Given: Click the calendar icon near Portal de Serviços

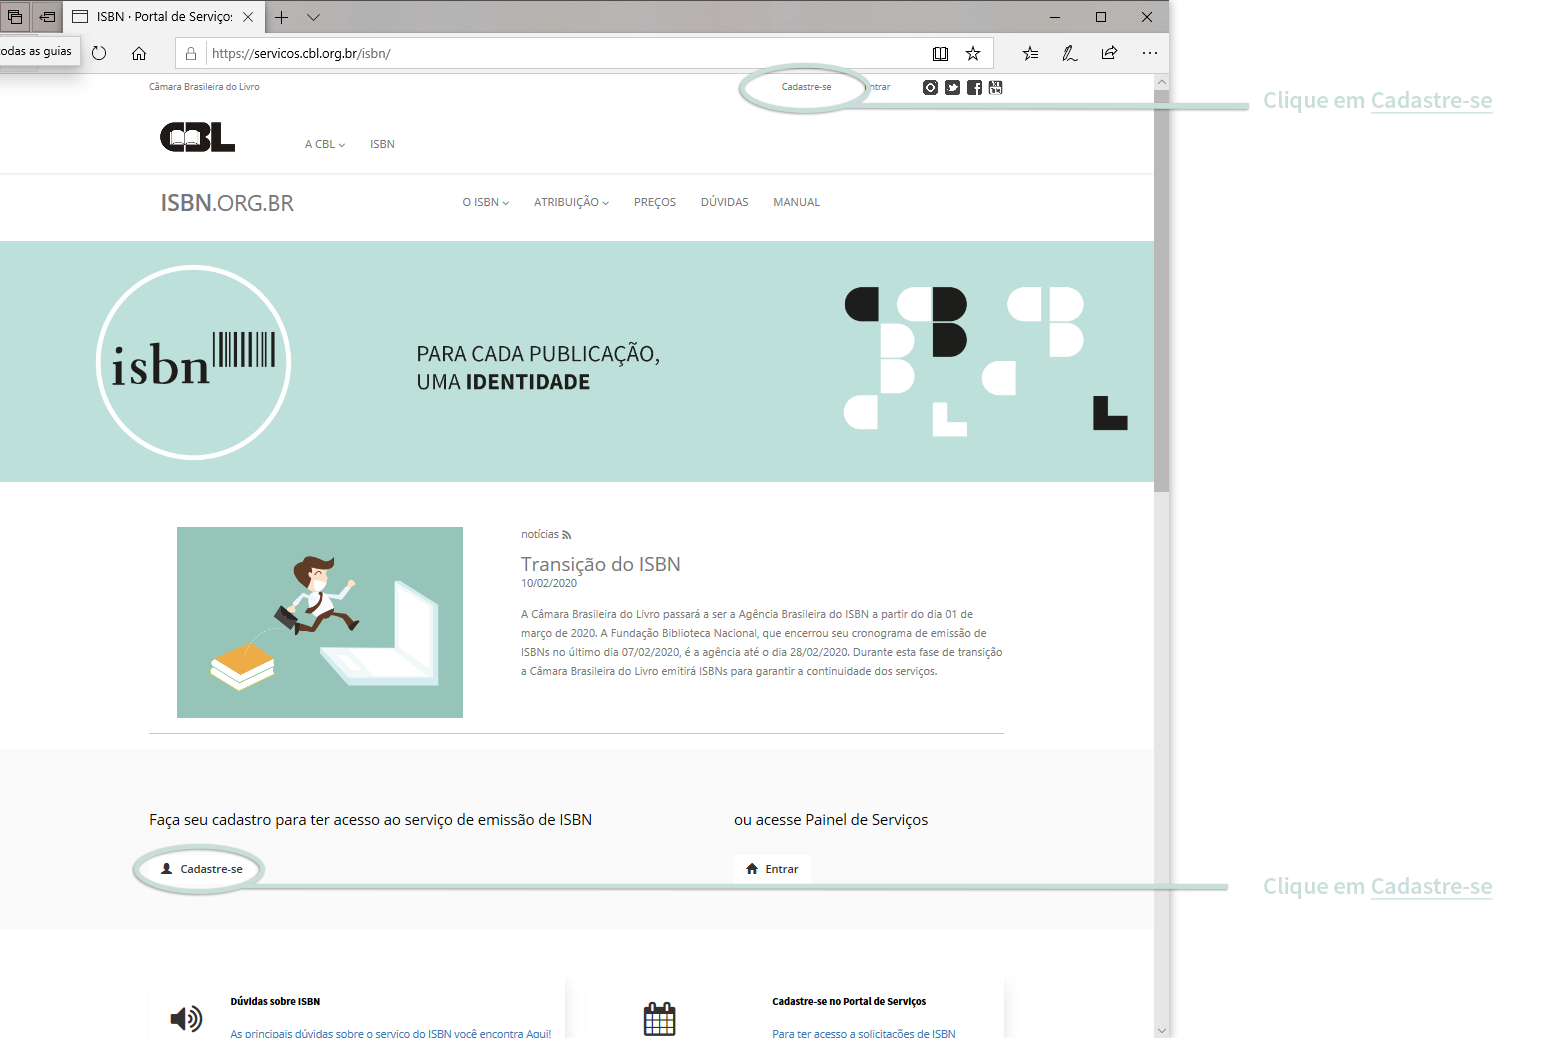Looking at the screenshot, I should [x=660, y=1019].
